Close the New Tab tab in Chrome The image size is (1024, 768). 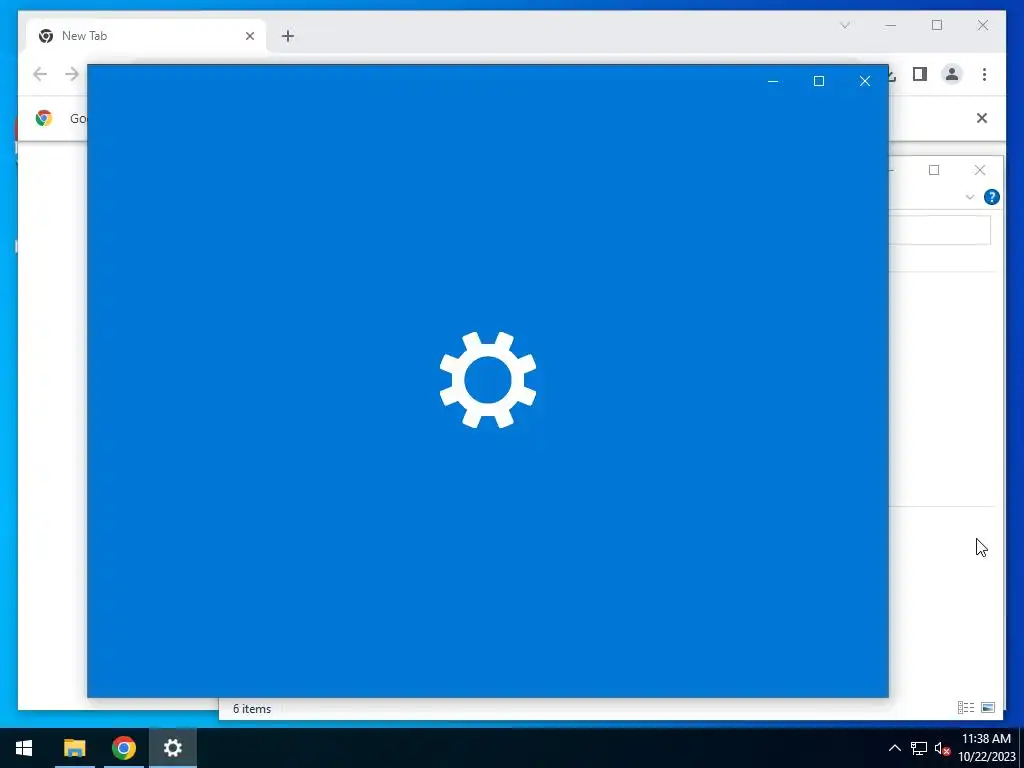(x=249, y=36)
